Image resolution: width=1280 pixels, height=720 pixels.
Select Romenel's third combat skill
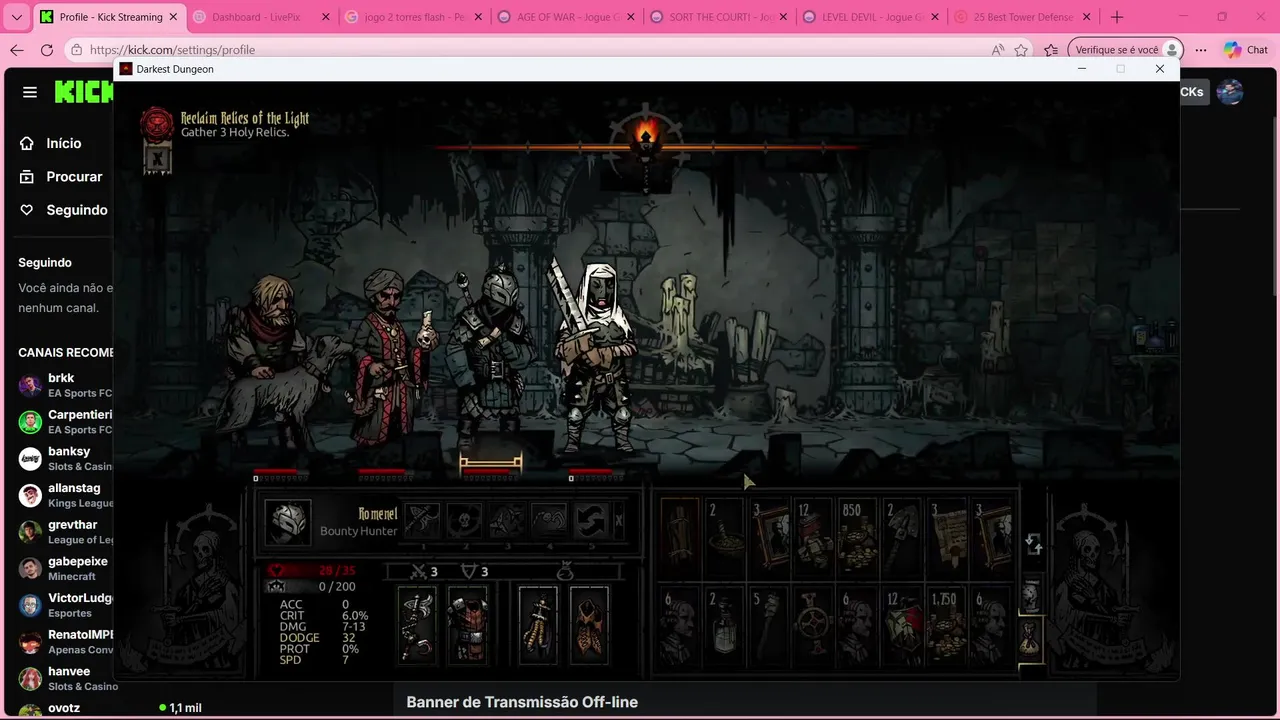point(506,521)
